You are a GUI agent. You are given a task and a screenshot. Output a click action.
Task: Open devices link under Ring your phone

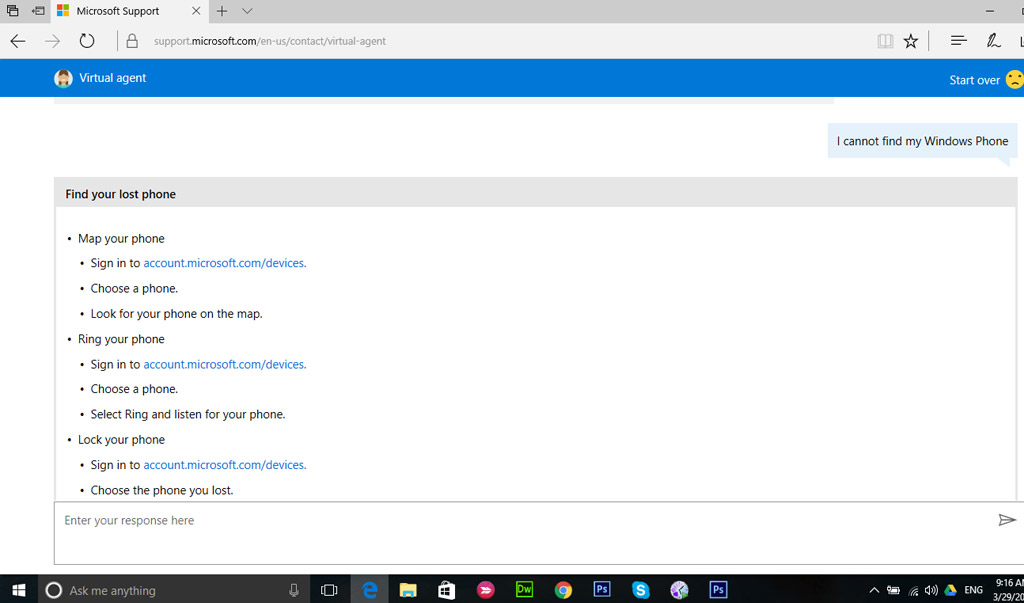(224, 364)
